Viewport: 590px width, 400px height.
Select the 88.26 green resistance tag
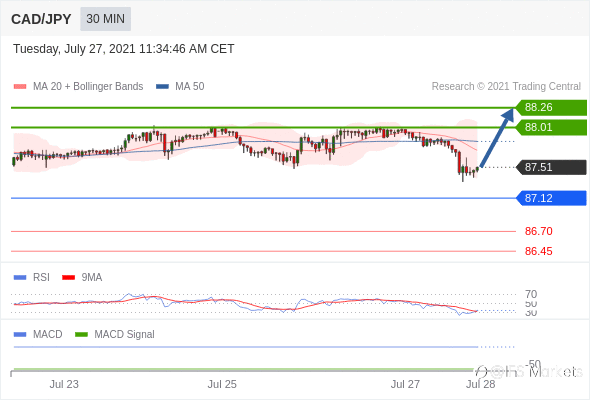551,107
